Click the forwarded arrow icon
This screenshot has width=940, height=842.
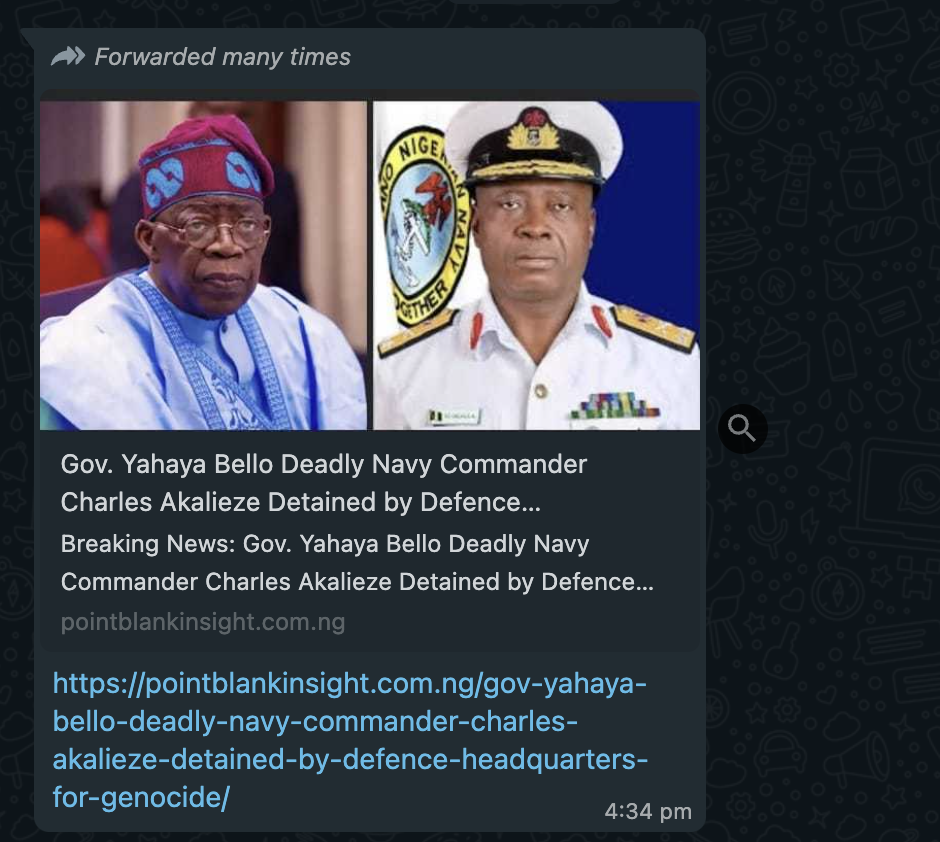[x=68, y=57]
